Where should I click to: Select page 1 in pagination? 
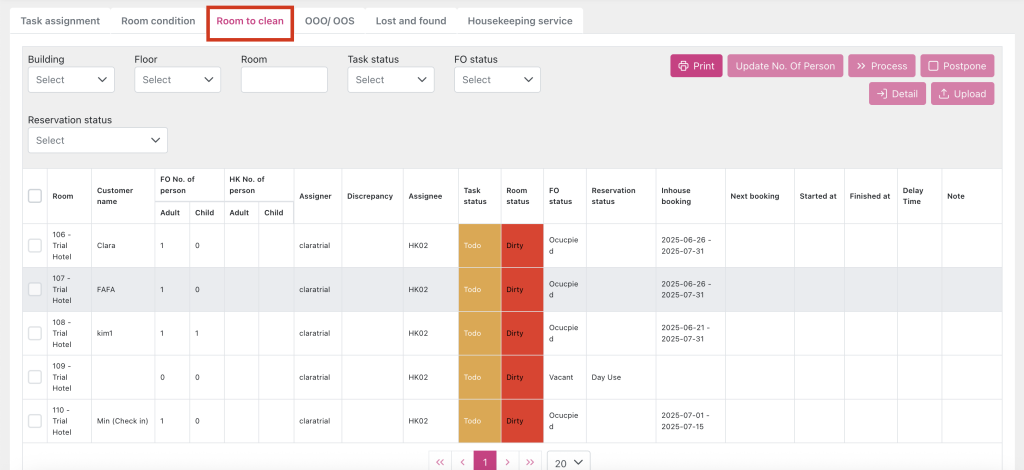(484, 462)
